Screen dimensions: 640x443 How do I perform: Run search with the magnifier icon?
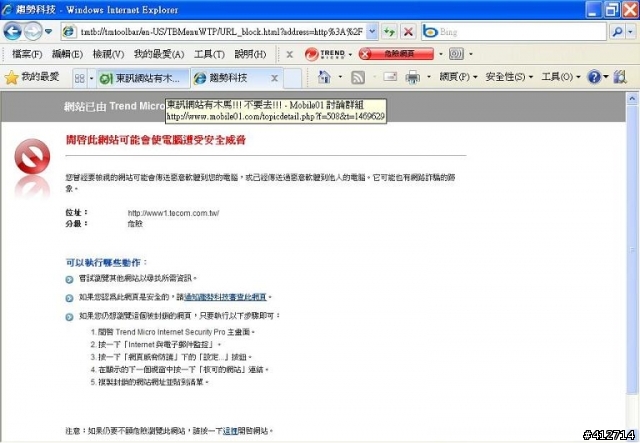[x=618, y=31]
